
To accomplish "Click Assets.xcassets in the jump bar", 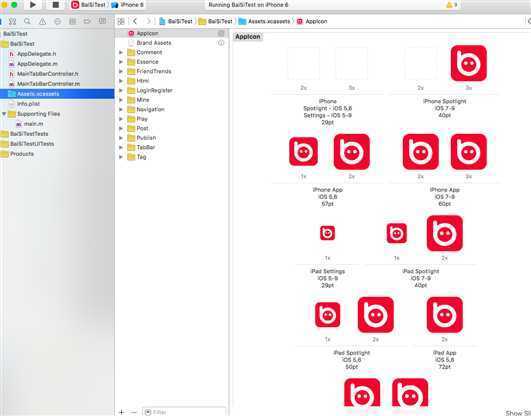I will tap(264, 21).
